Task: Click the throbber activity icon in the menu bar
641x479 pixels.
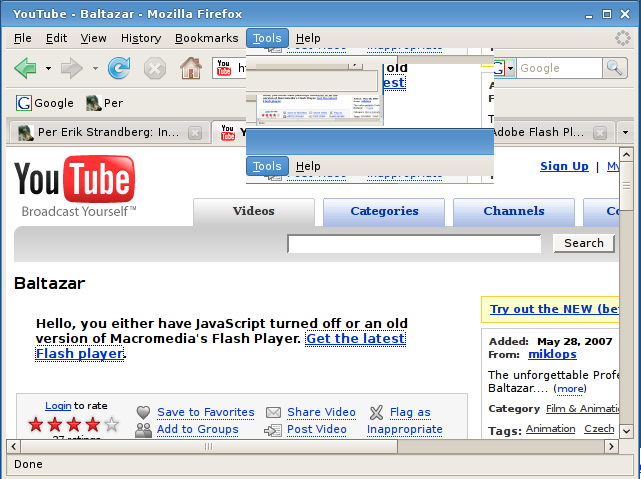Action: coord(623,38)
